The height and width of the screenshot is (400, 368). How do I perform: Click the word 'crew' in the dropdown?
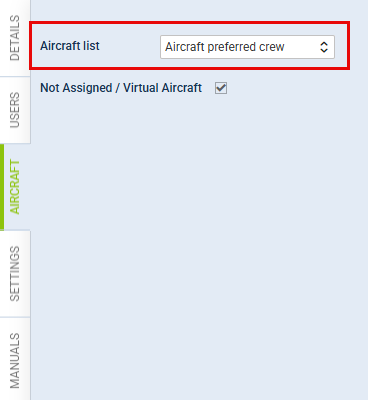tap(272, 48)
